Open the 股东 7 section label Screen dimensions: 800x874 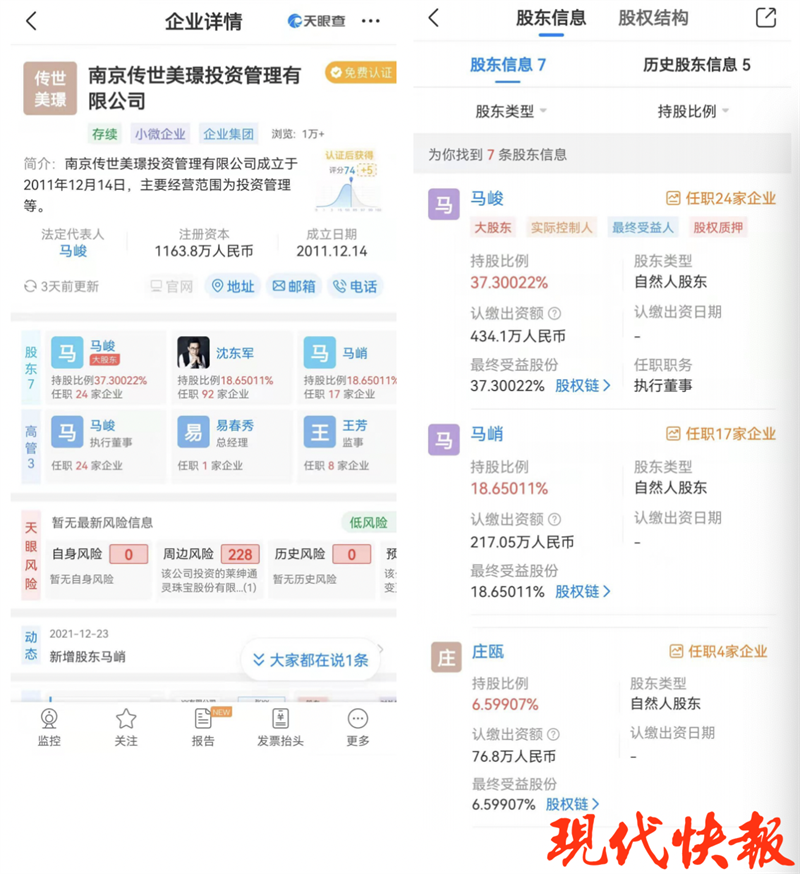tap(31, 368)
